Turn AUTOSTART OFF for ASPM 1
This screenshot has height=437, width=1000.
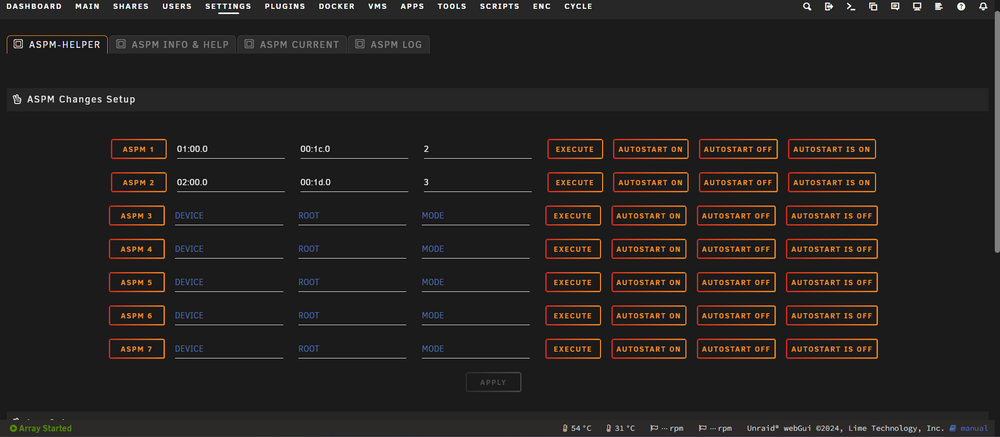(738, 149)
